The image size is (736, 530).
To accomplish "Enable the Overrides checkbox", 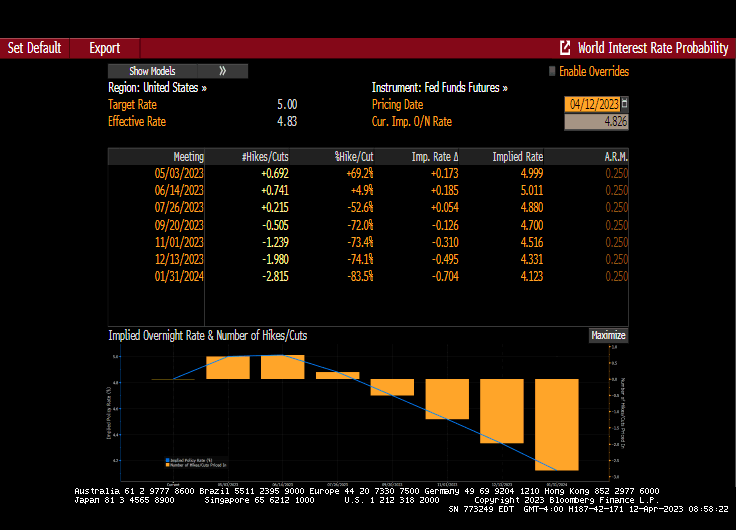I will (551, 71).
